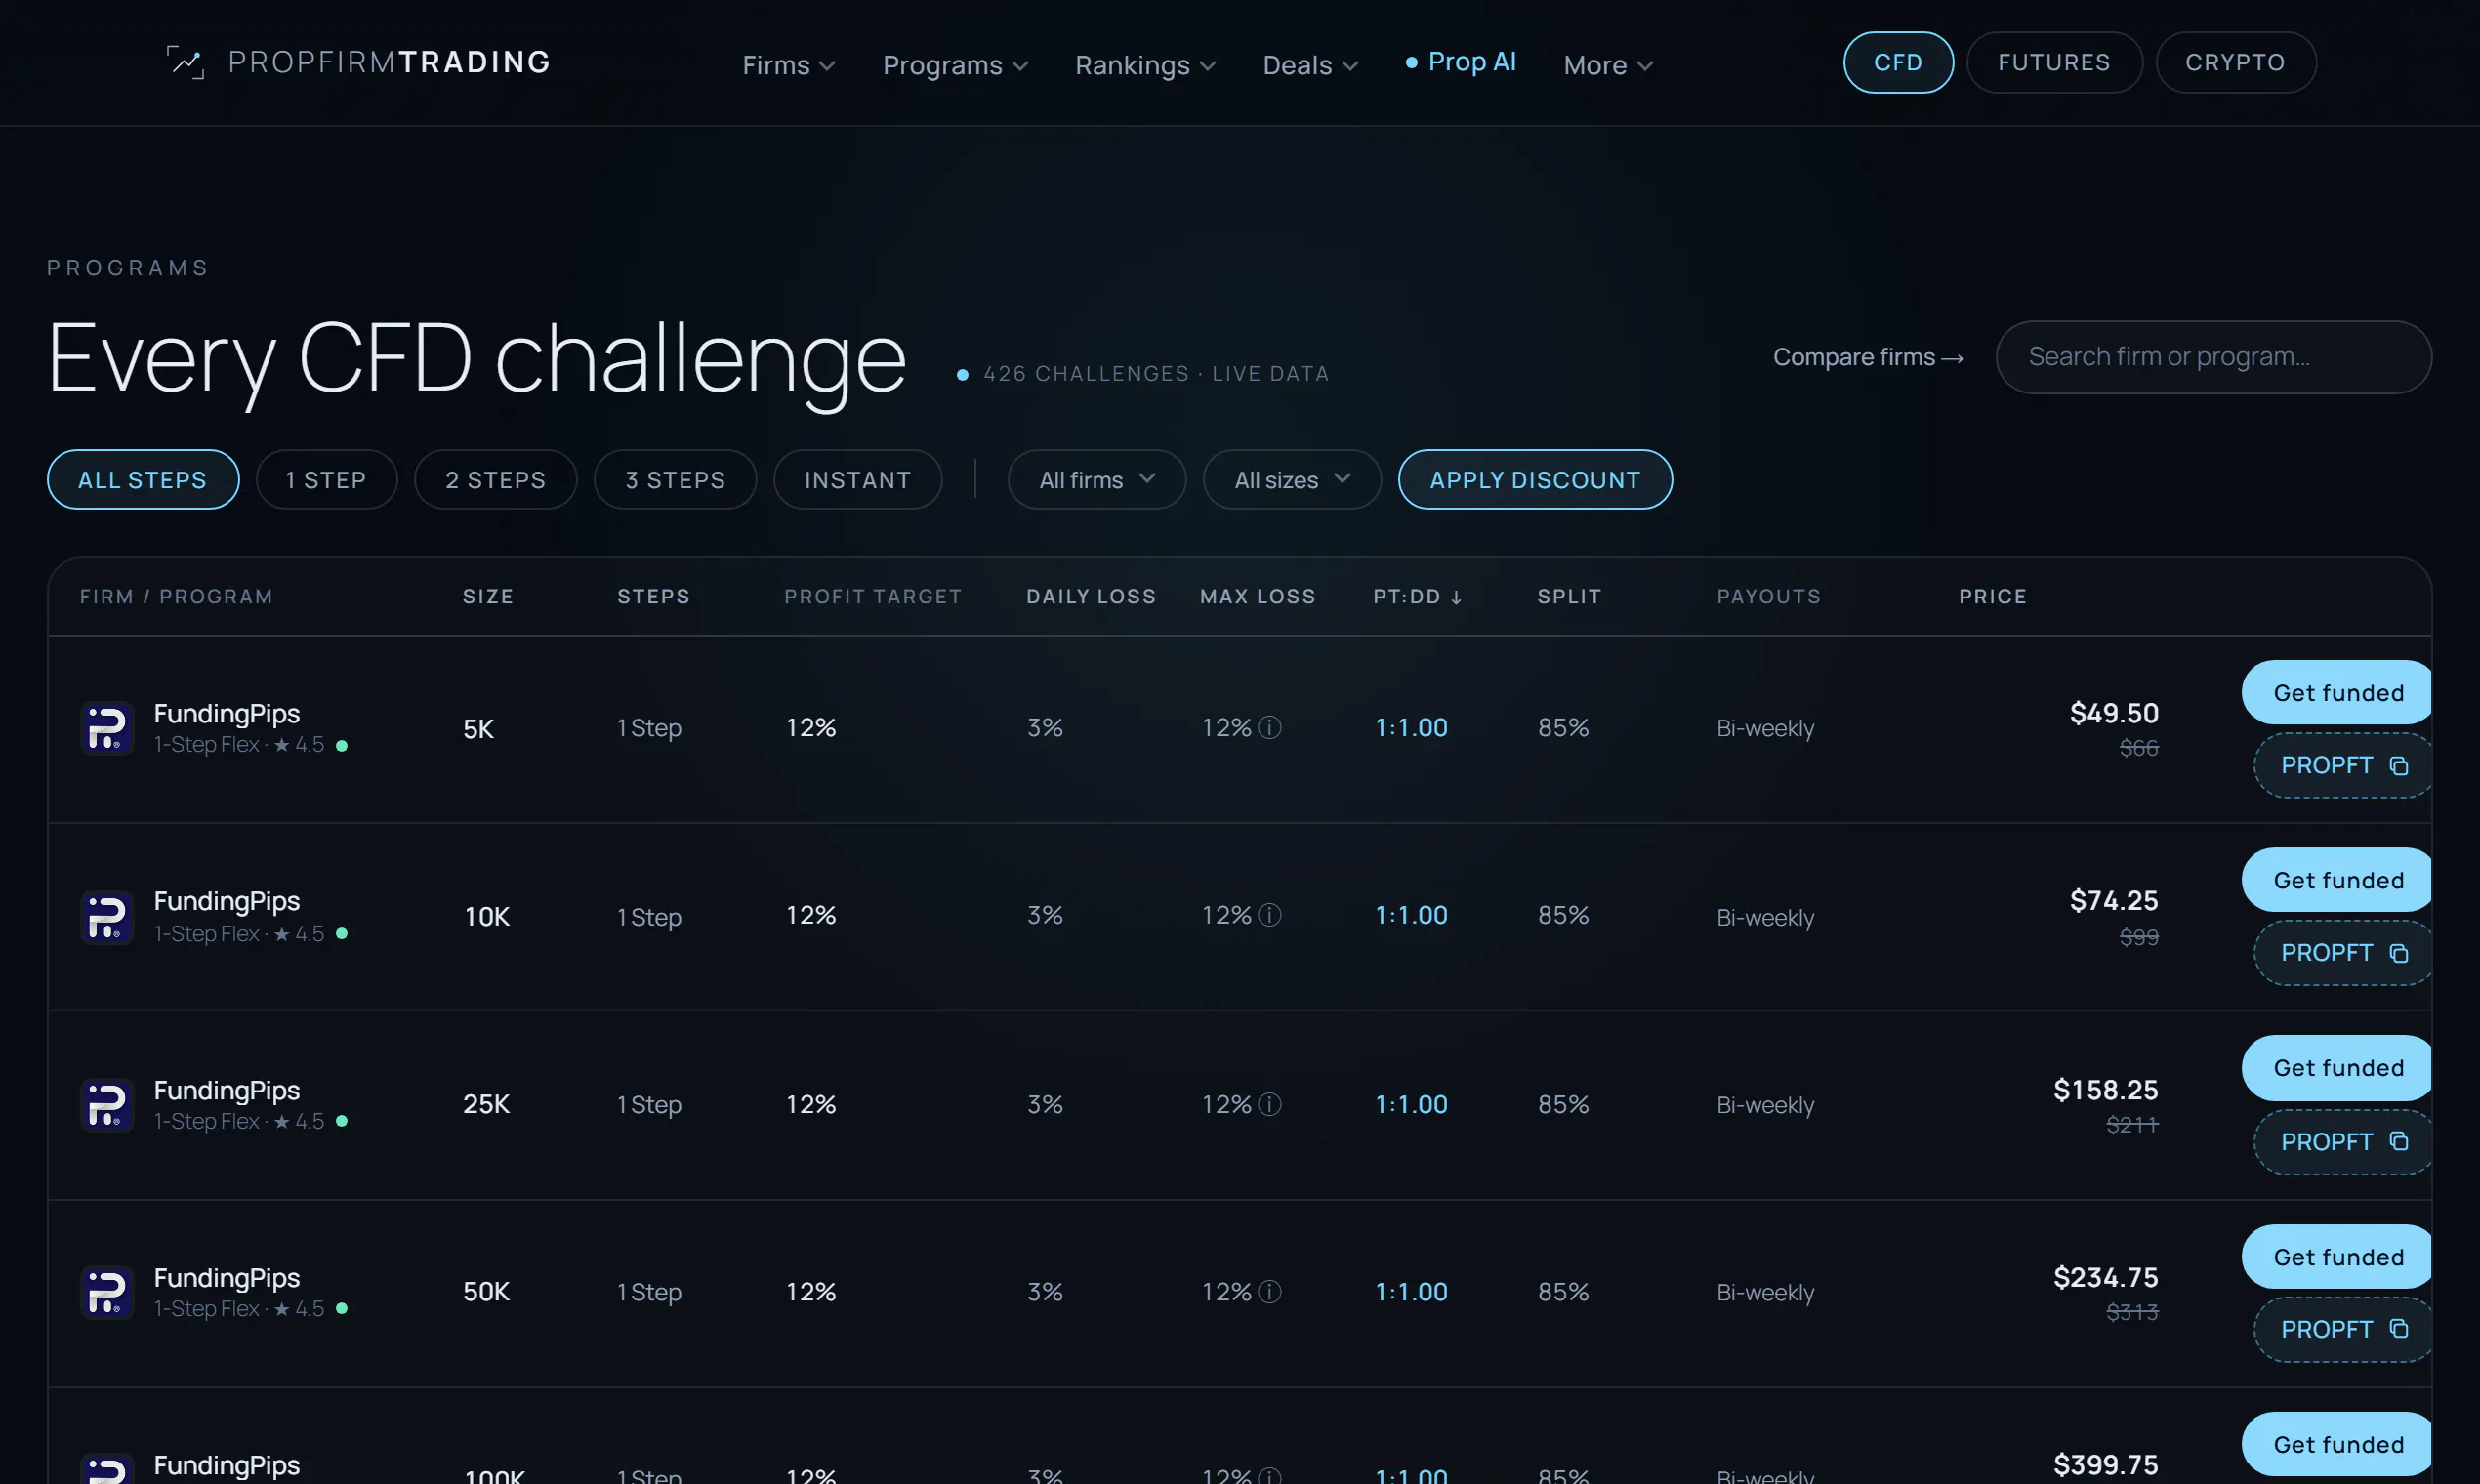Click the struck-through $66 original price
Image resolution: width=2480 pixels, height=1484 pixels.
2139,748
